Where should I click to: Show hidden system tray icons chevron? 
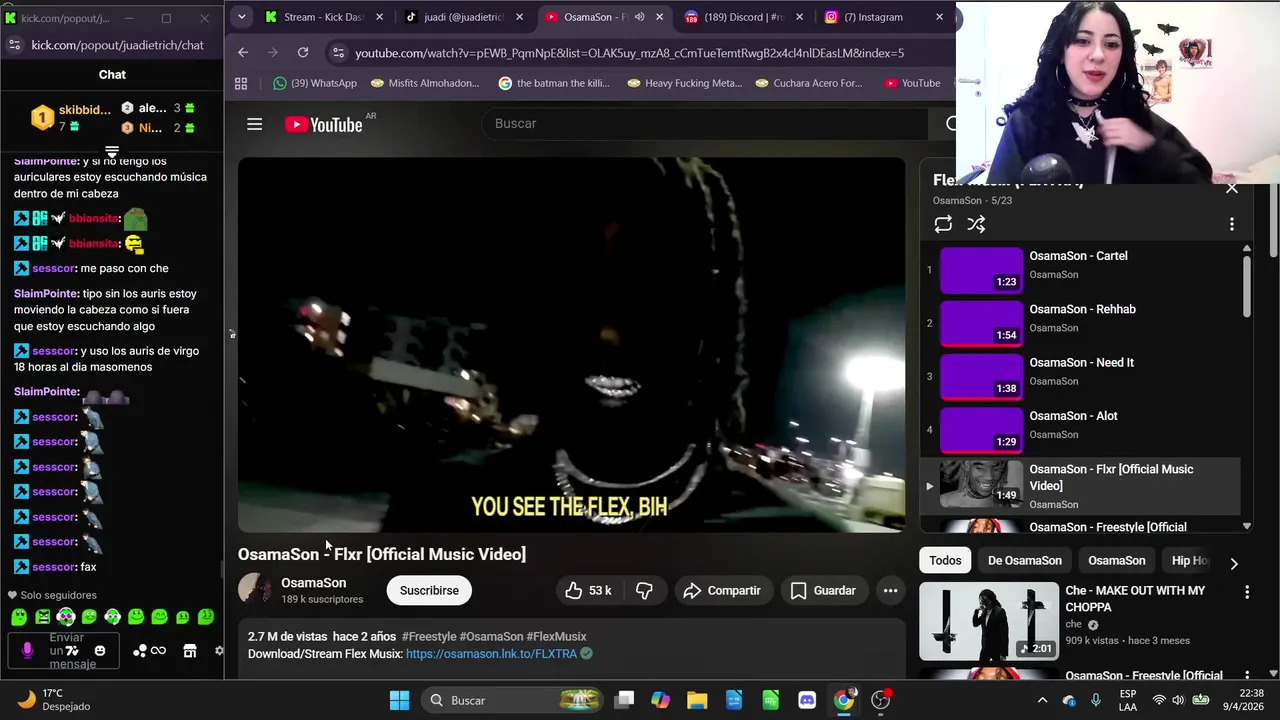point(1042,701)
